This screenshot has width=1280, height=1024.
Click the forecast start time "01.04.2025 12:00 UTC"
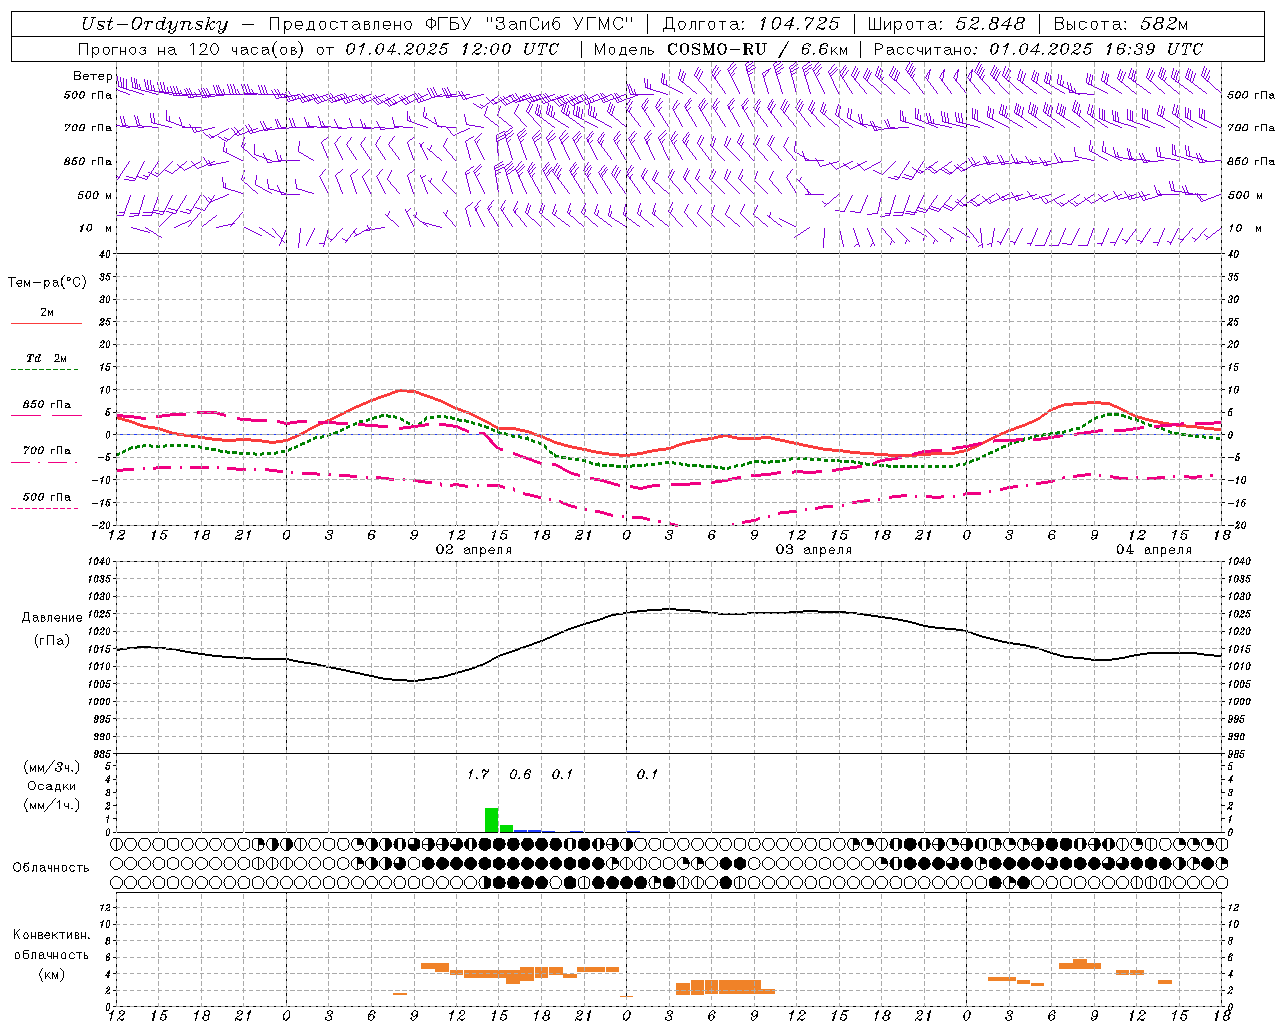[453, 49]
